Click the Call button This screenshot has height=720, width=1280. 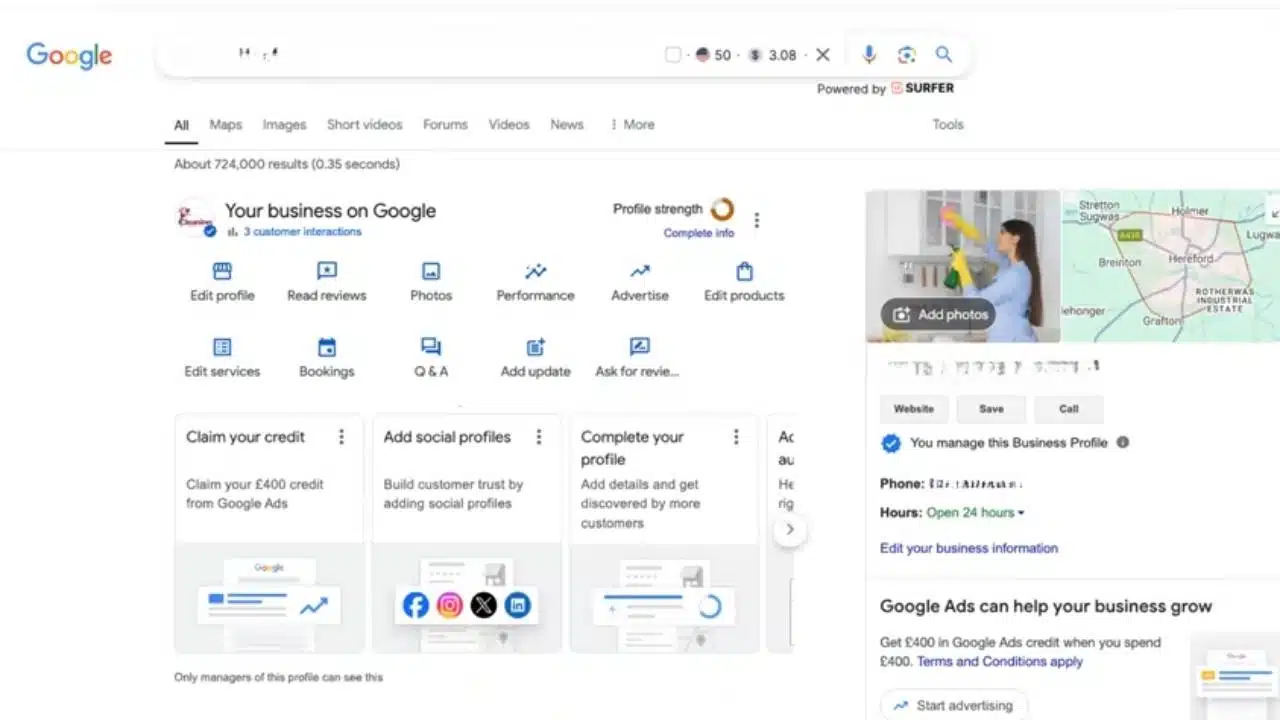pos(1069,409)
